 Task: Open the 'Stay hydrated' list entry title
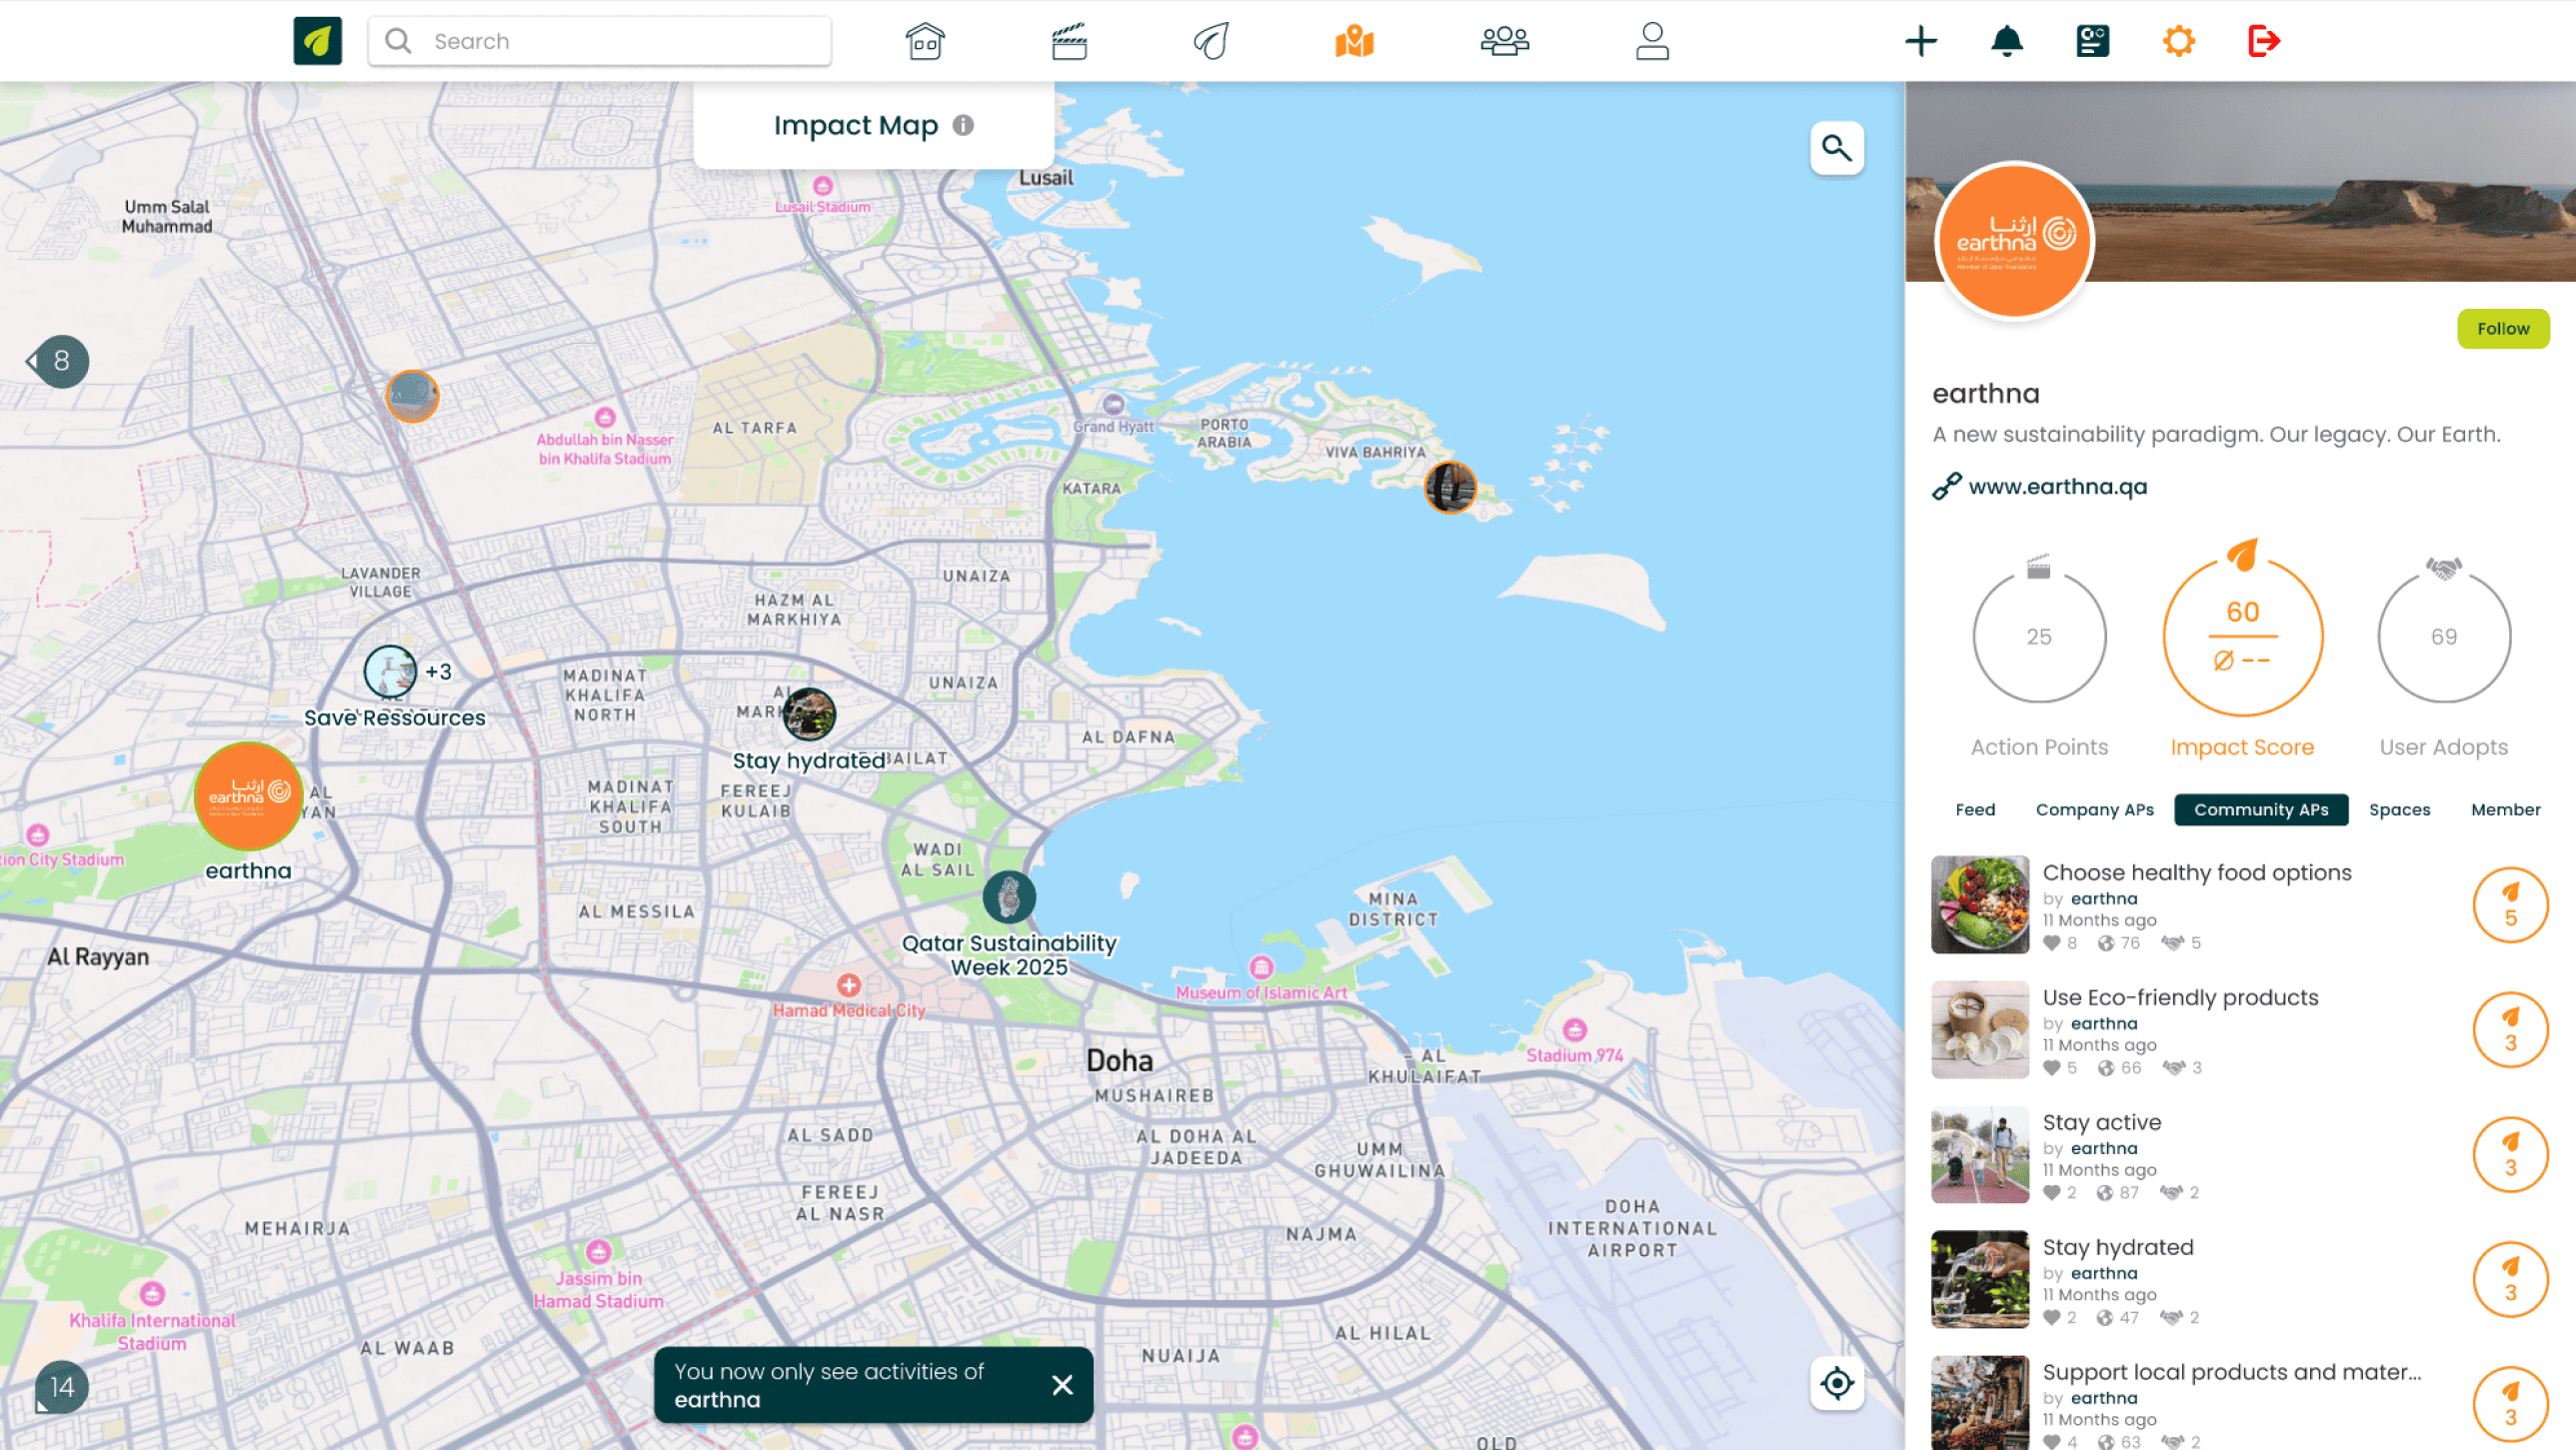(2118, 1247)
